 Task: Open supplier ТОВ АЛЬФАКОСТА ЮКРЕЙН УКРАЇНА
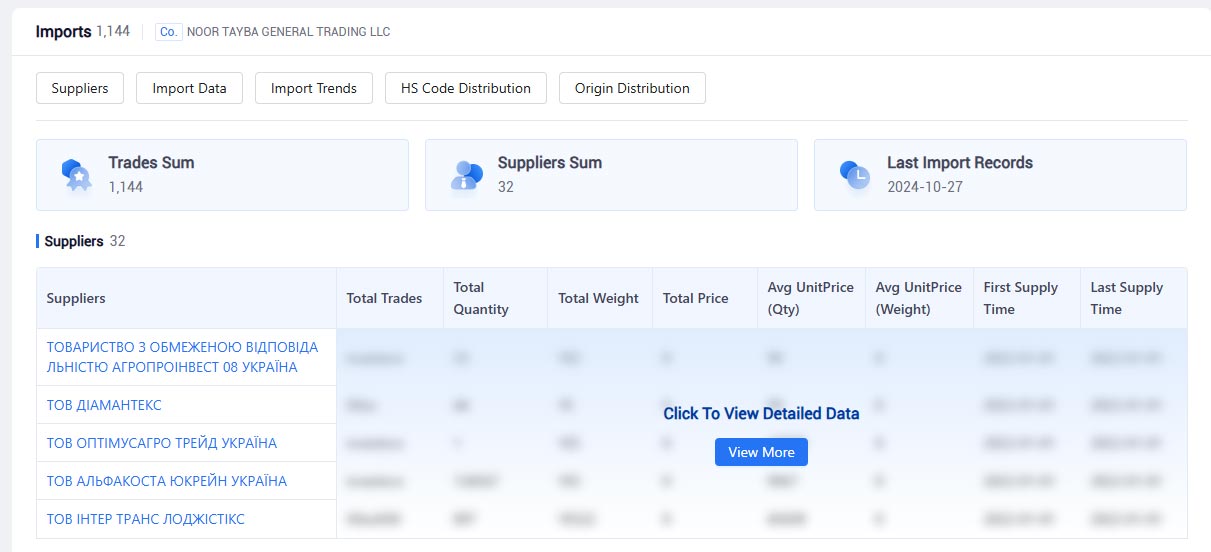167,481
